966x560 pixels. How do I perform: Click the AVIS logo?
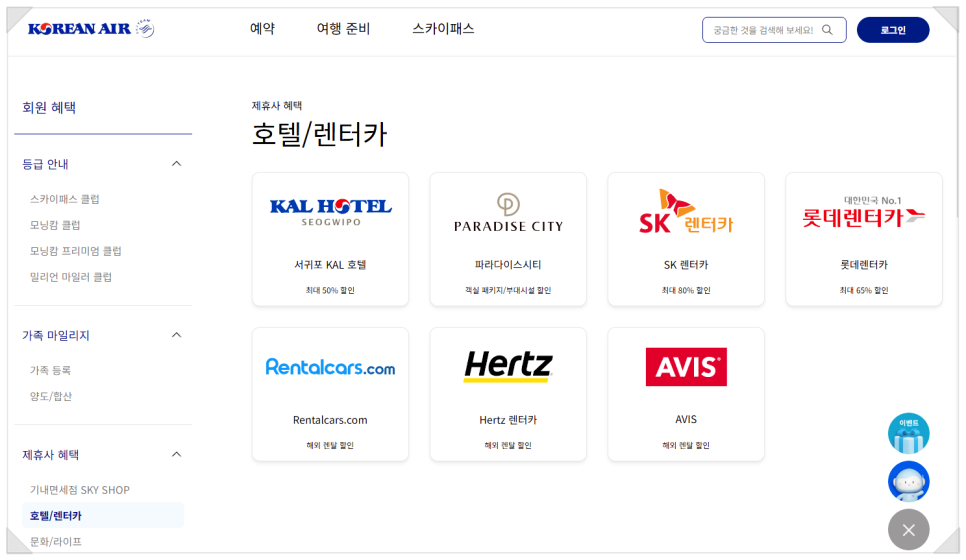click(686, 367)
